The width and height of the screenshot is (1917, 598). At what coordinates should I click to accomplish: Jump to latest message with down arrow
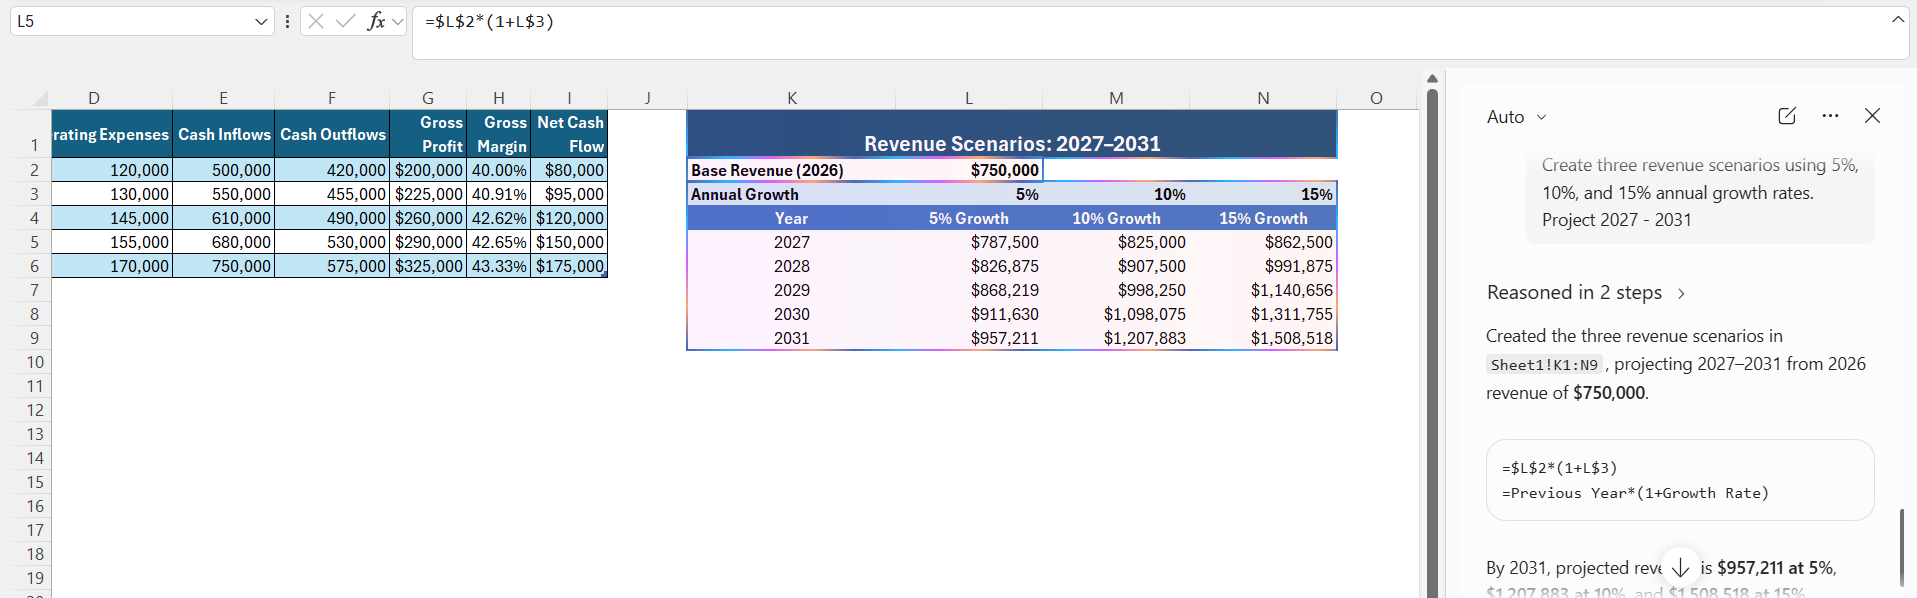(1681, 567)
